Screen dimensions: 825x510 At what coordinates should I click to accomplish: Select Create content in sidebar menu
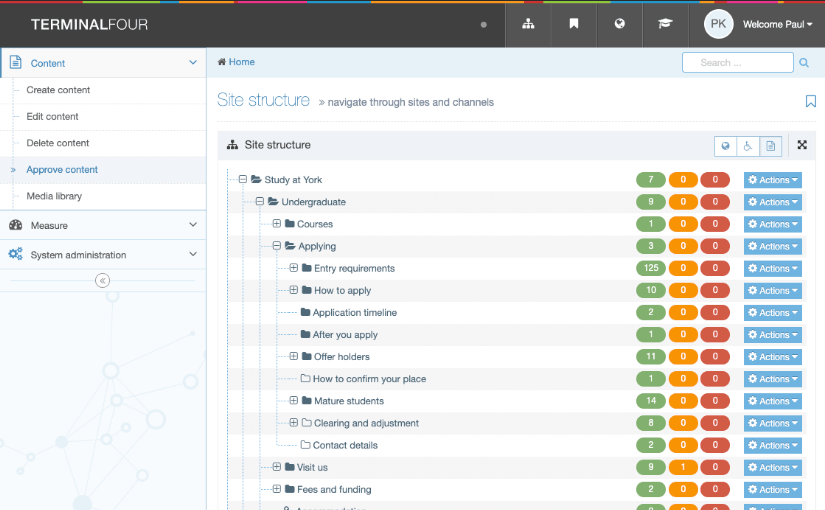(x=58, y=90)
